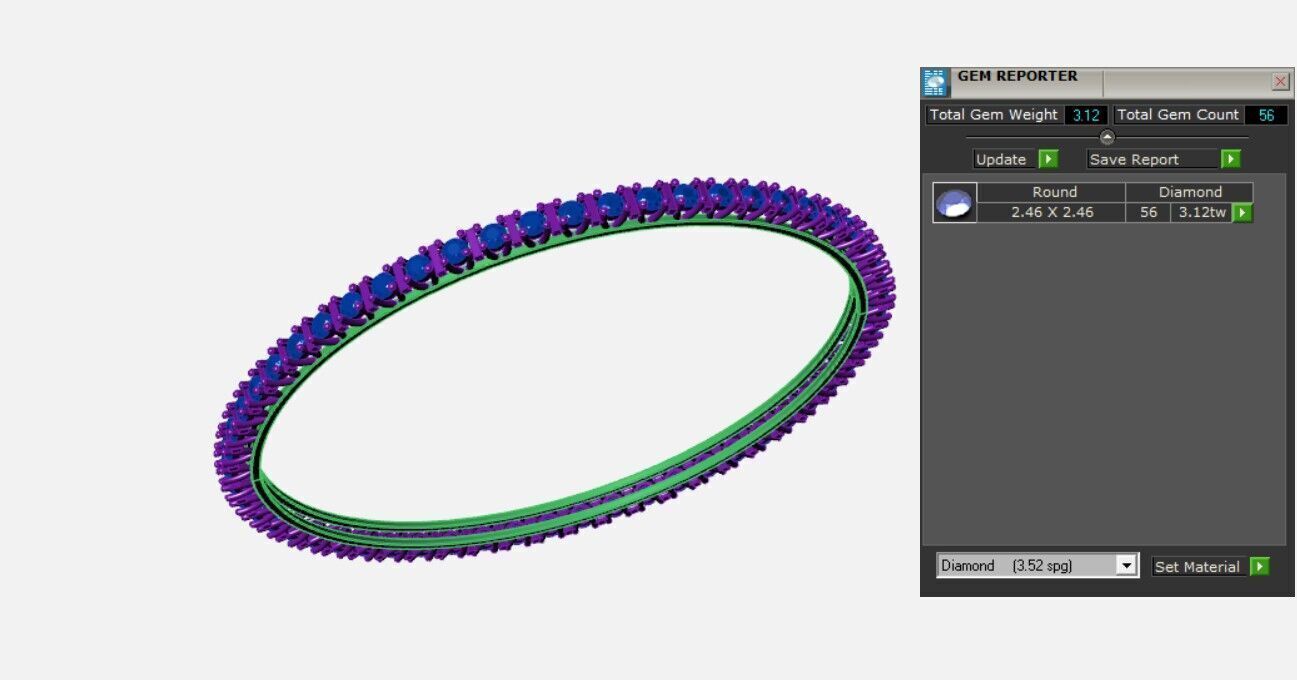This screenshot has width=1297, height=680.
Task: Click green arrow beside 3.12tw
Action: pyautogui.click(x=1242, y=212)
